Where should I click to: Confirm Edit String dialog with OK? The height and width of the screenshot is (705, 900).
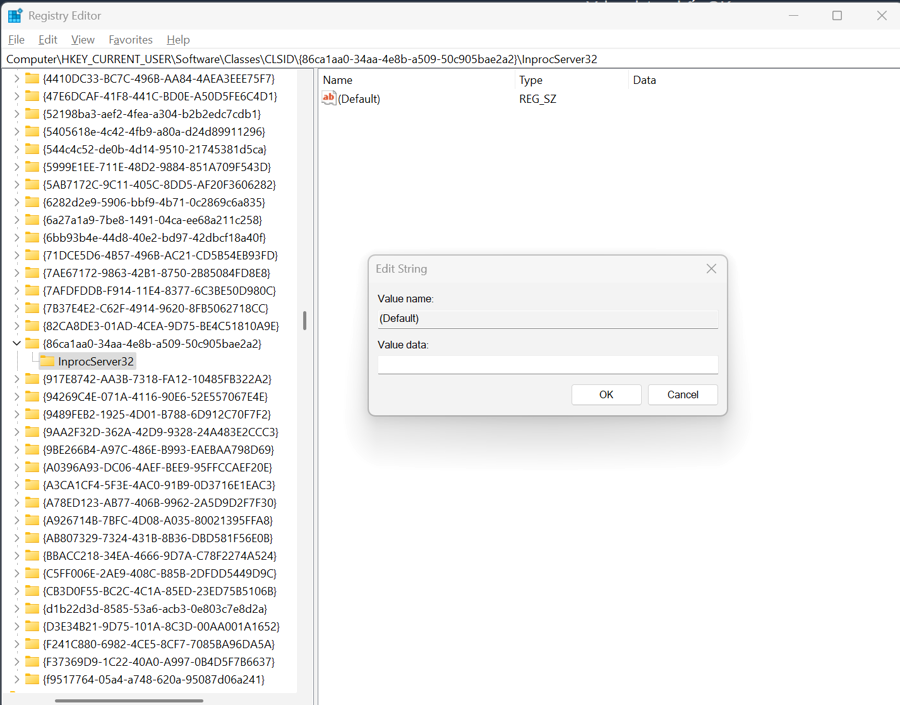point(606,394)
